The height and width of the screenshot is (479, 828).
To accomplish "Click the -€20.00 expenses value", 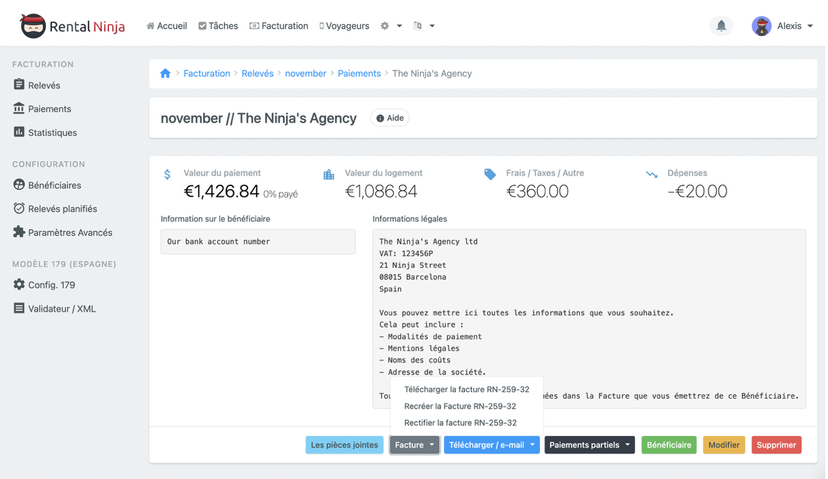I will (x=697, y=191).
